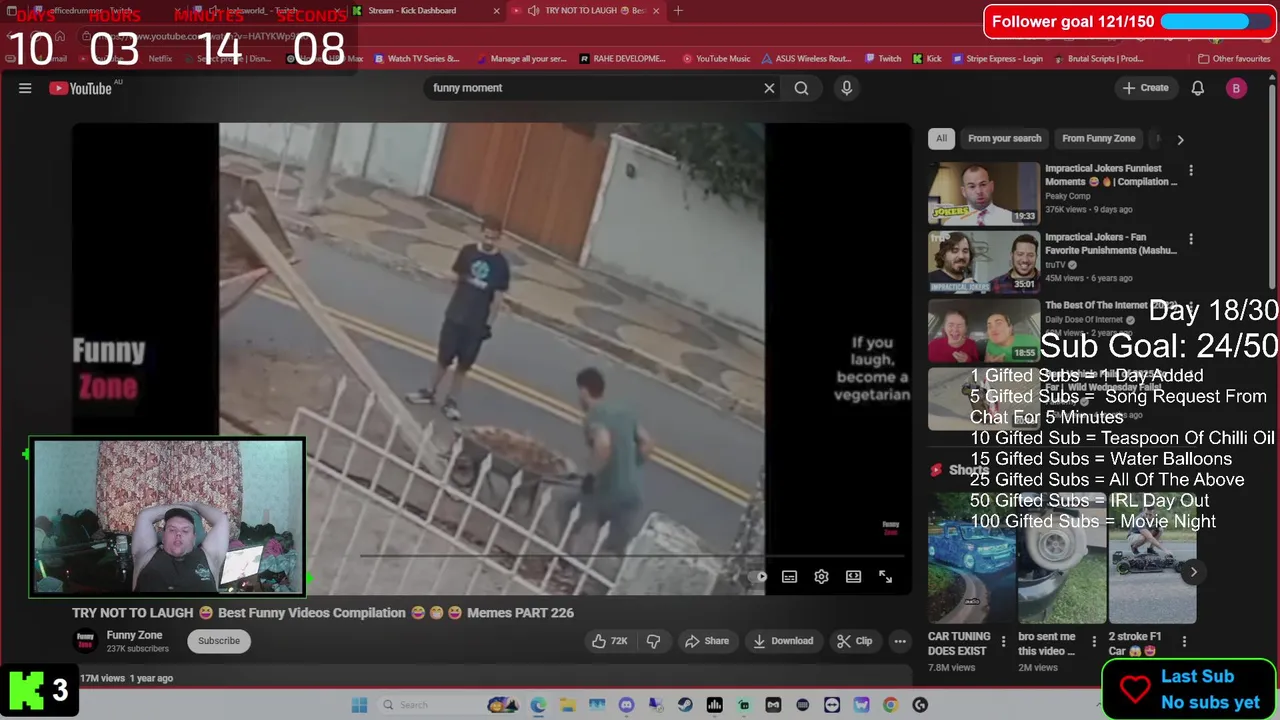Subscribe to the Funny Zone channel
Viewport: 1280px width, 720px height.
click(219, 641)
